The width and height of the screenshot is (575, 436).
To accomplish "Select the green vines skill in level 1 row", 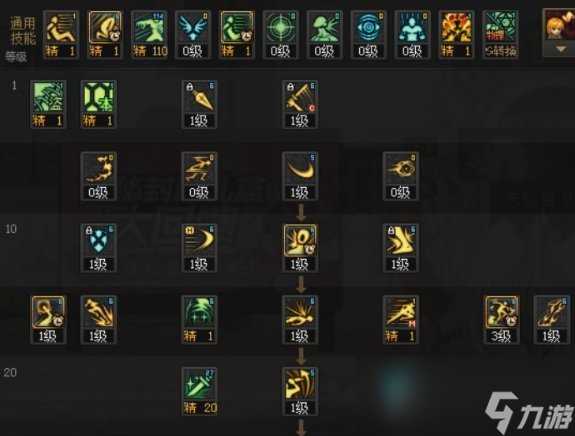I will point(48,104).
